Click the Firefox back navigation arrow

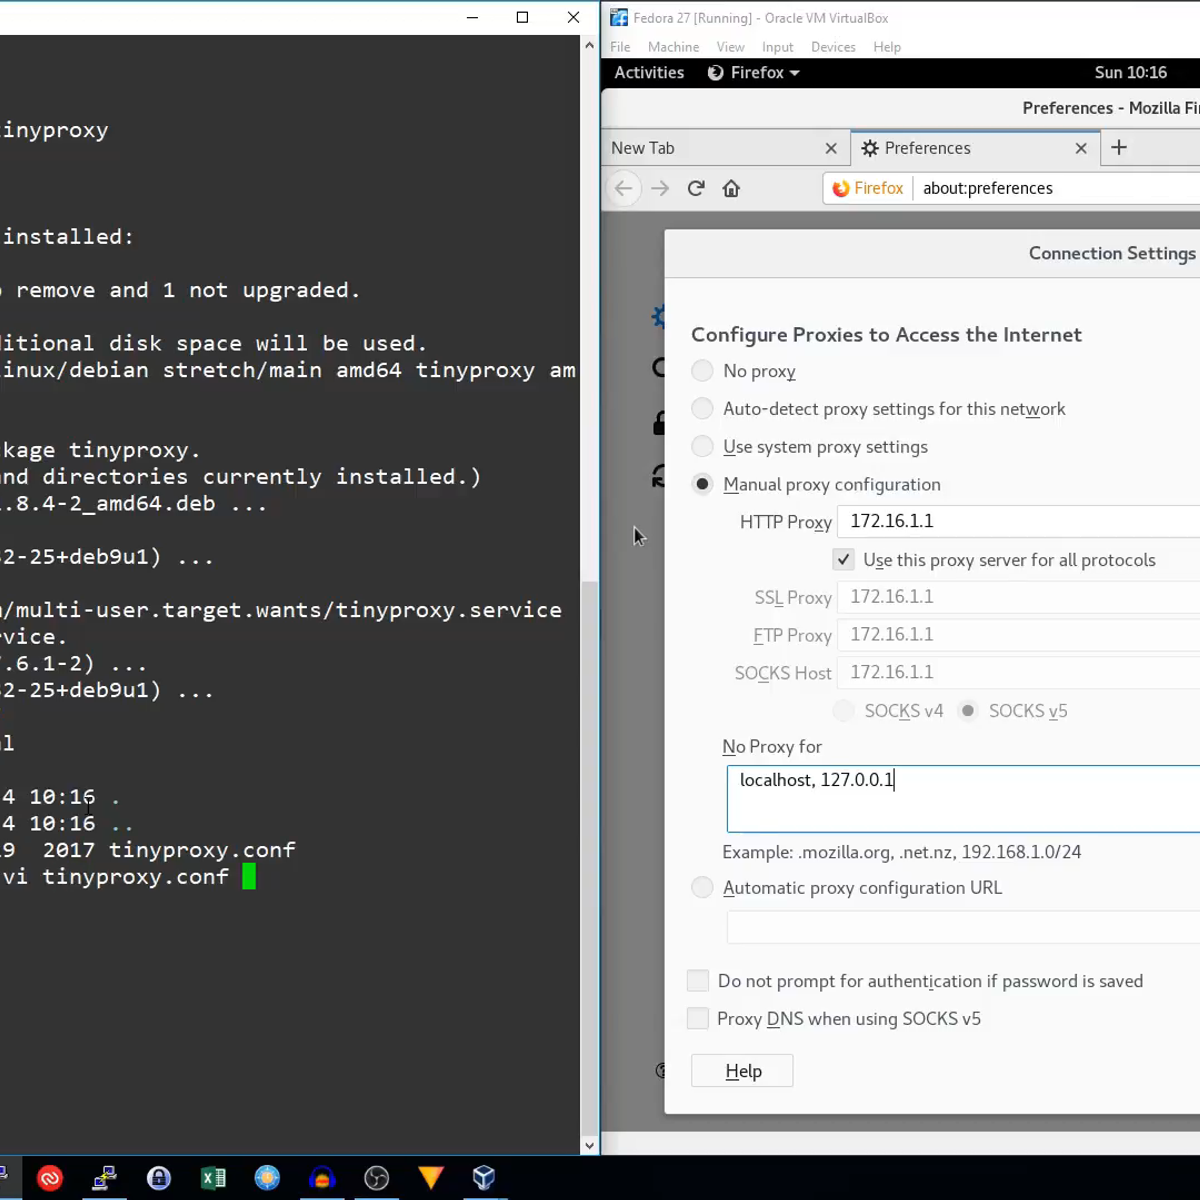[x=623, y=188]
